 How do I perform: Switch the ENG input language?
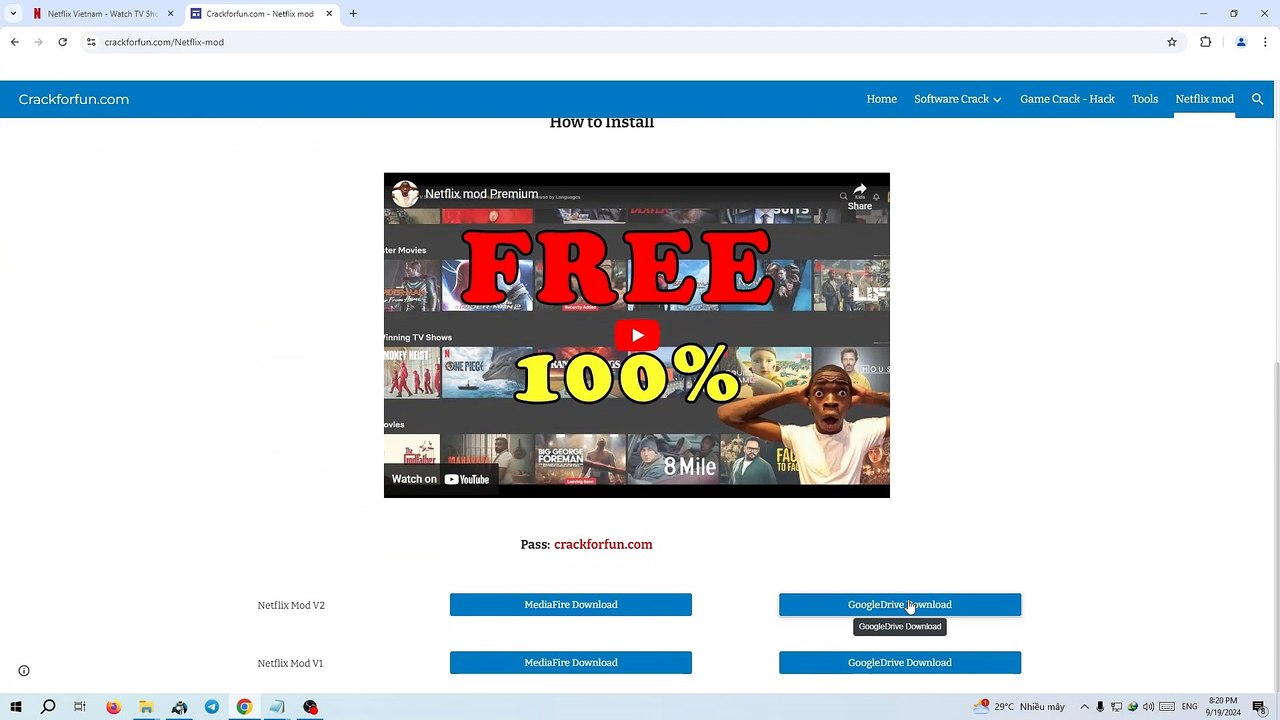1190,707
